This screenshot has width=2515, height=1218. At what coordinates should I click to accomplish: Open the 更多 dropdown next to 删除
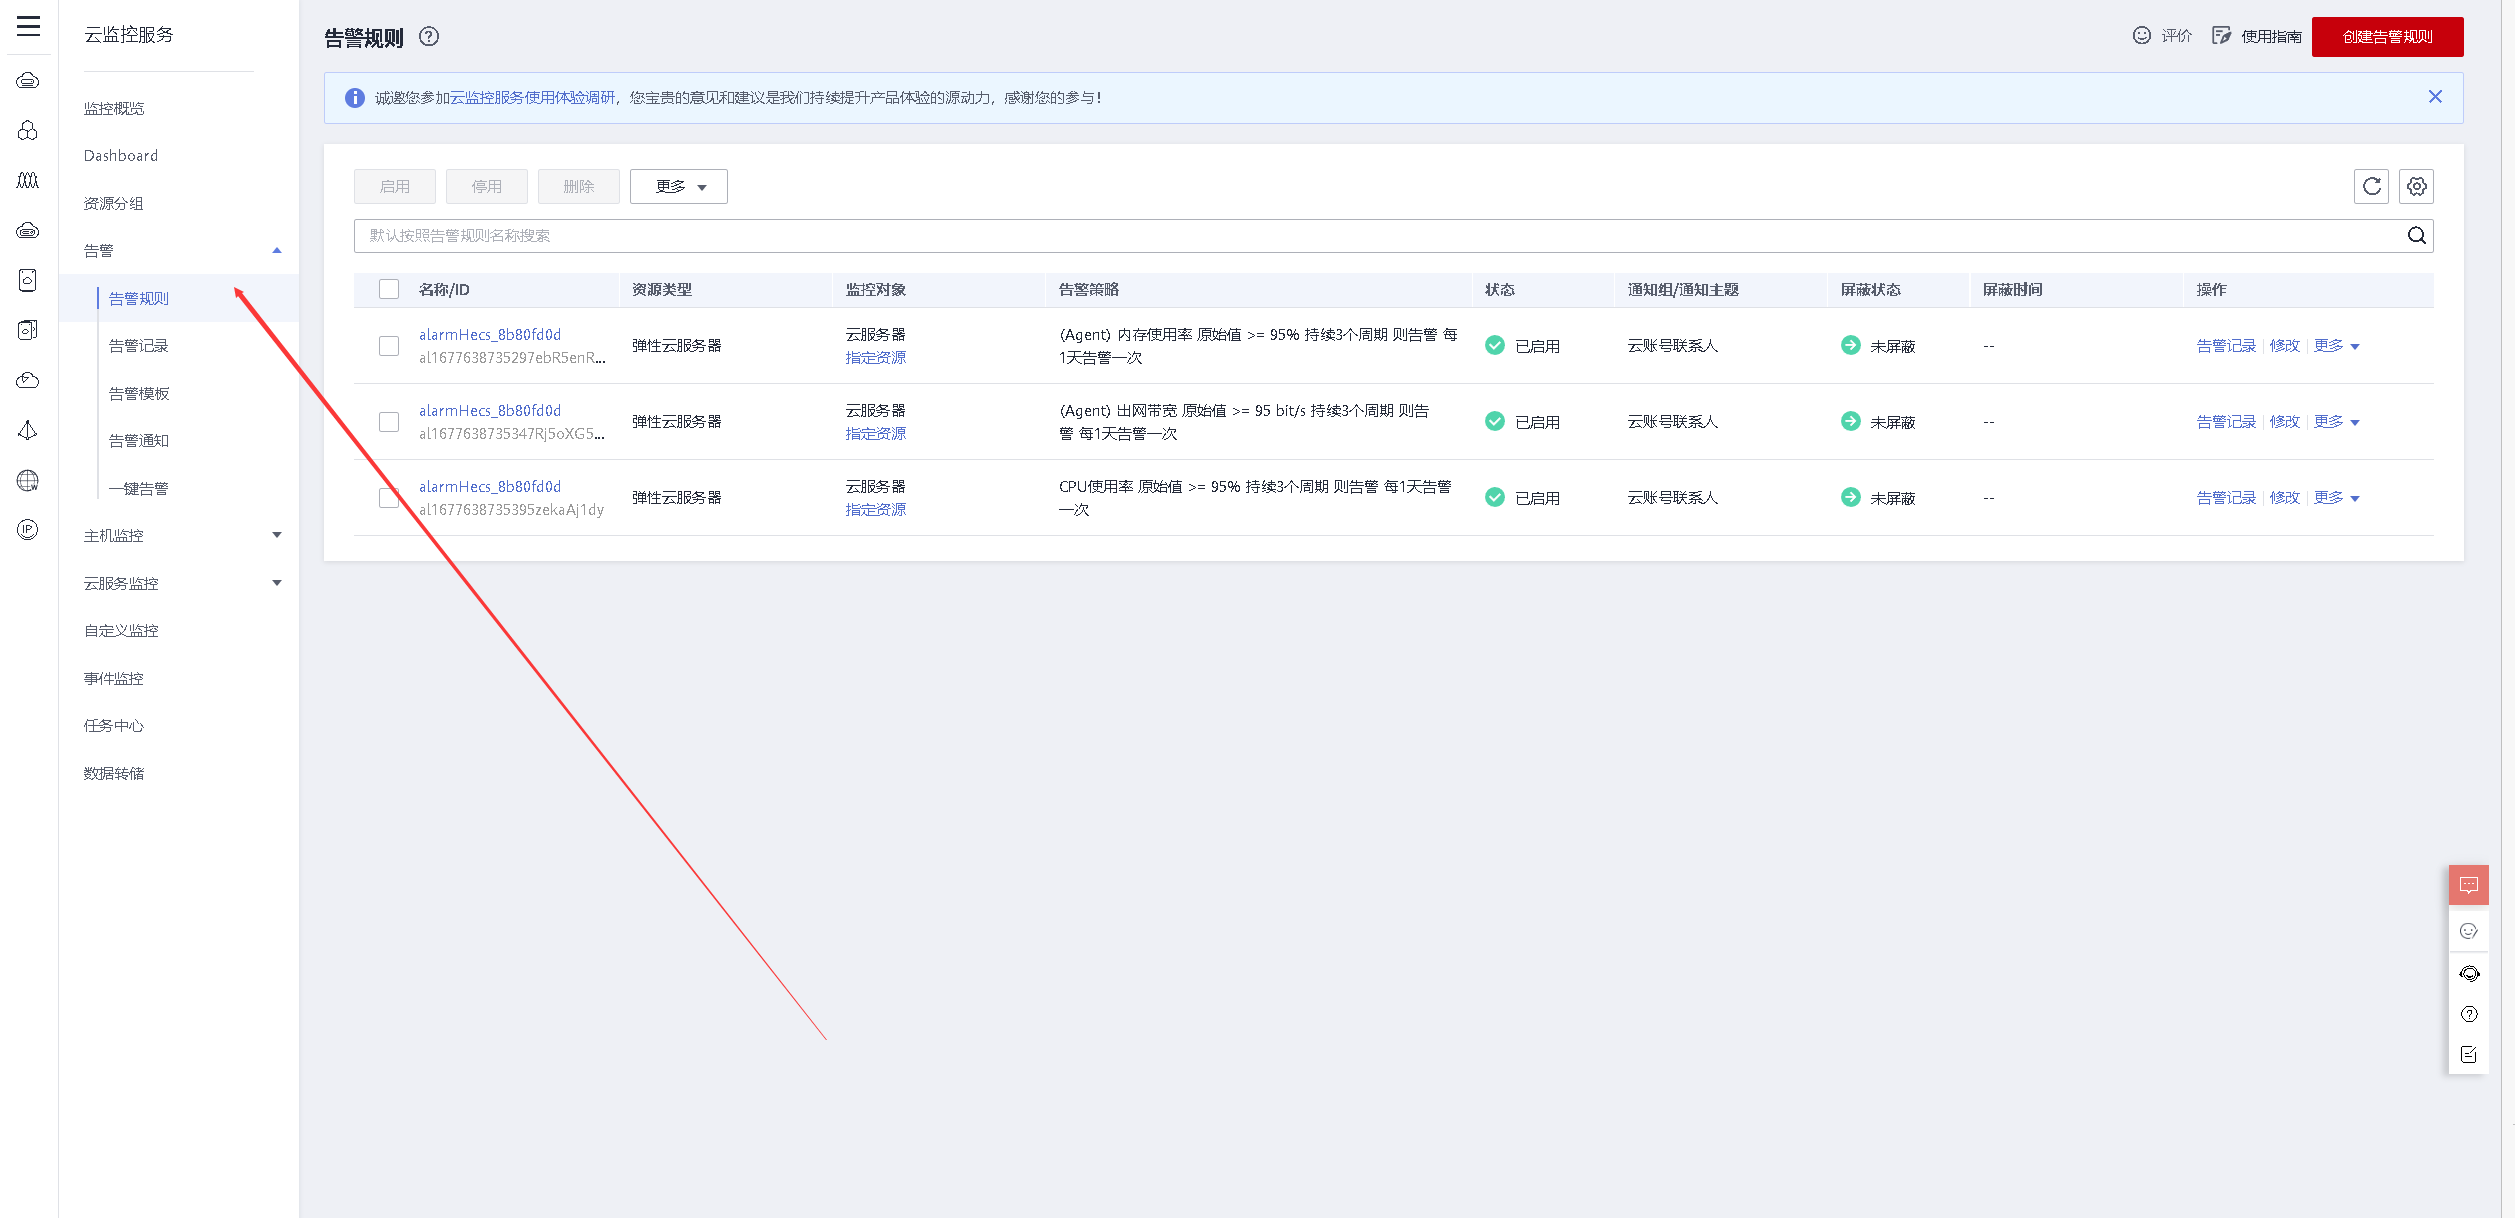(x=679, y=187)
